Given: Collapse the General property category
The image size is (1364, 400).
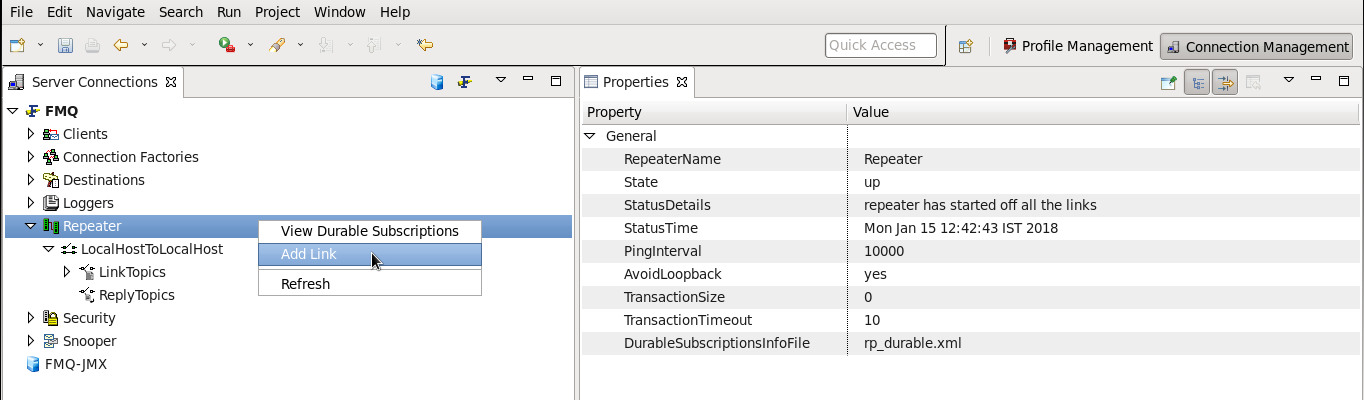Looking at the screenshot, I should [590, 136].
